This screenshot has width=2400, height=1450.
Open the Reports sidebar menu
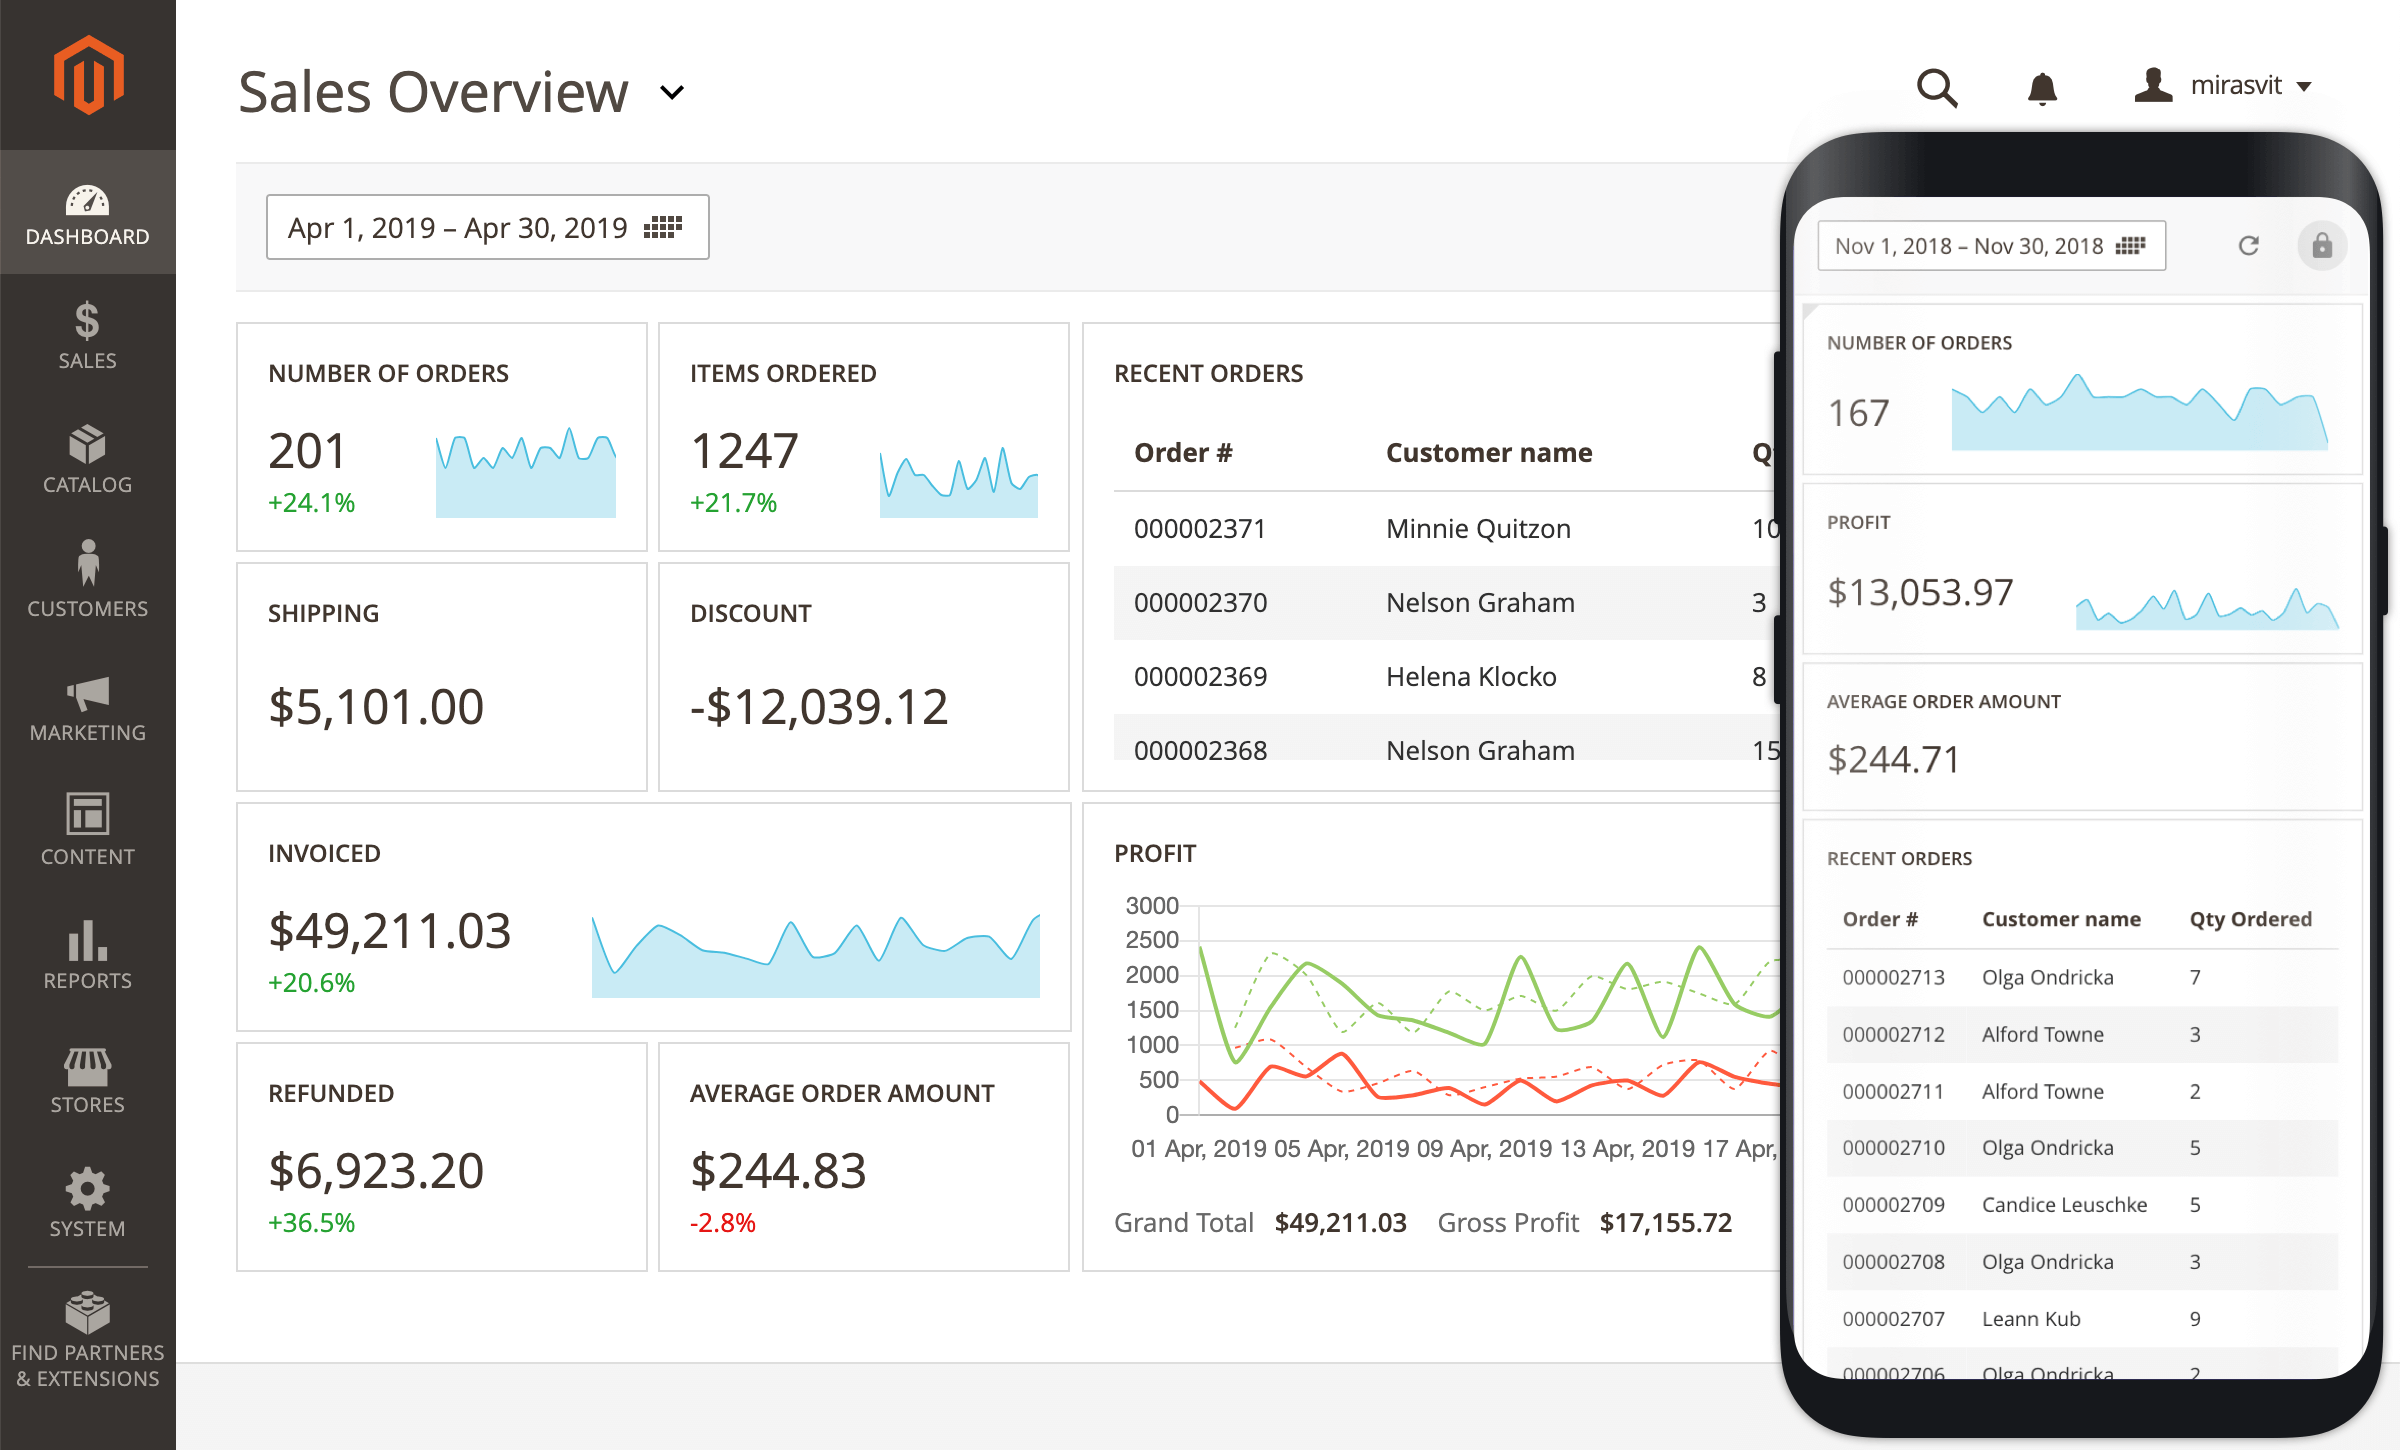[x=88, y=956]
